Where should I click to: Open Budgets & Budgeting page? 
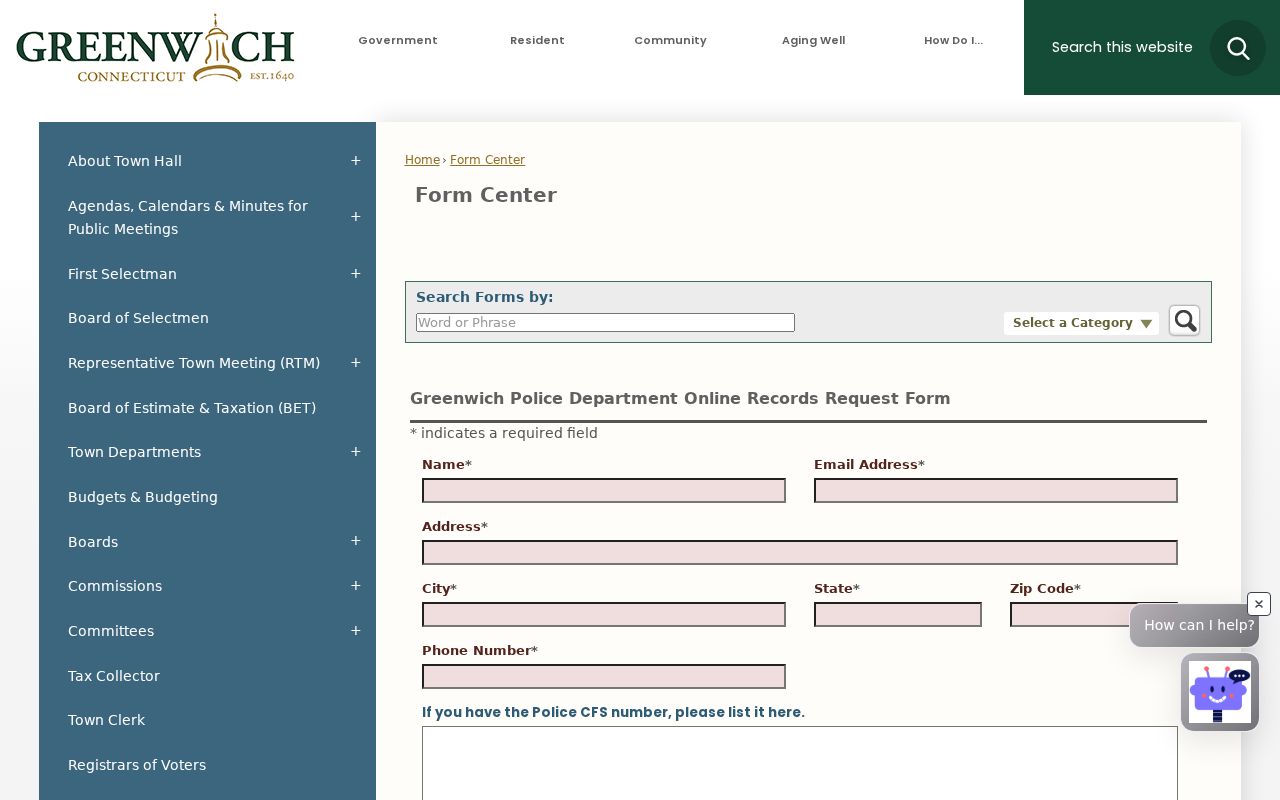click(x=143, y=497)
